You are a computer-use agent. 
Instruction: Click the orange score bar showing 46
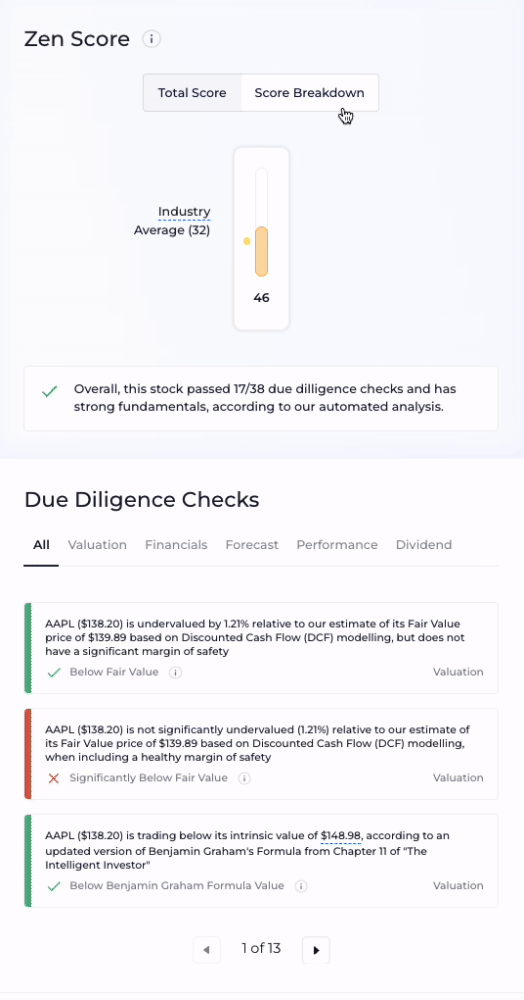[261, 251]
